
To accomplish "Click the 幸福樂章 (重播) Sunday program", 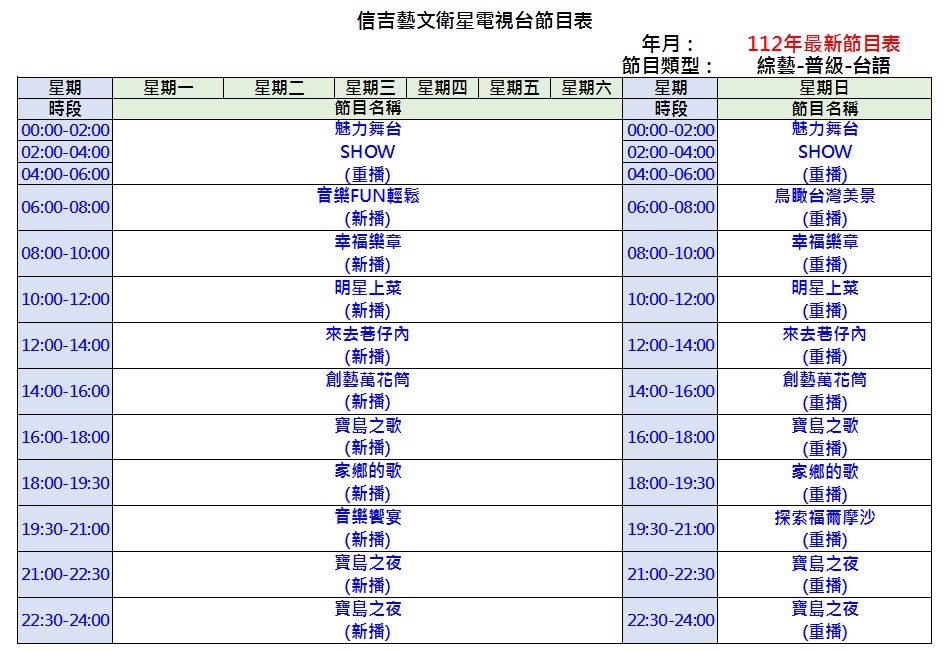I will coord(824,253).
